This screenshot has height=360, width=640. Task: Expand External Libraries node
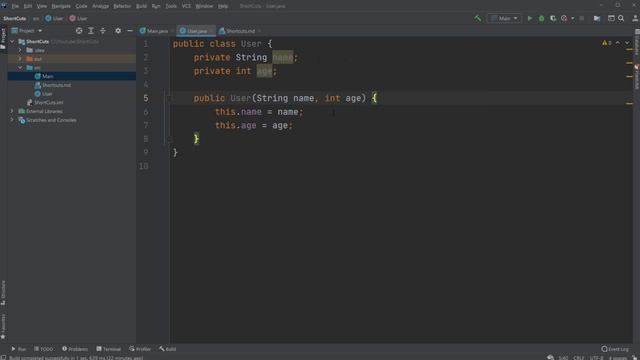point(12,111)
